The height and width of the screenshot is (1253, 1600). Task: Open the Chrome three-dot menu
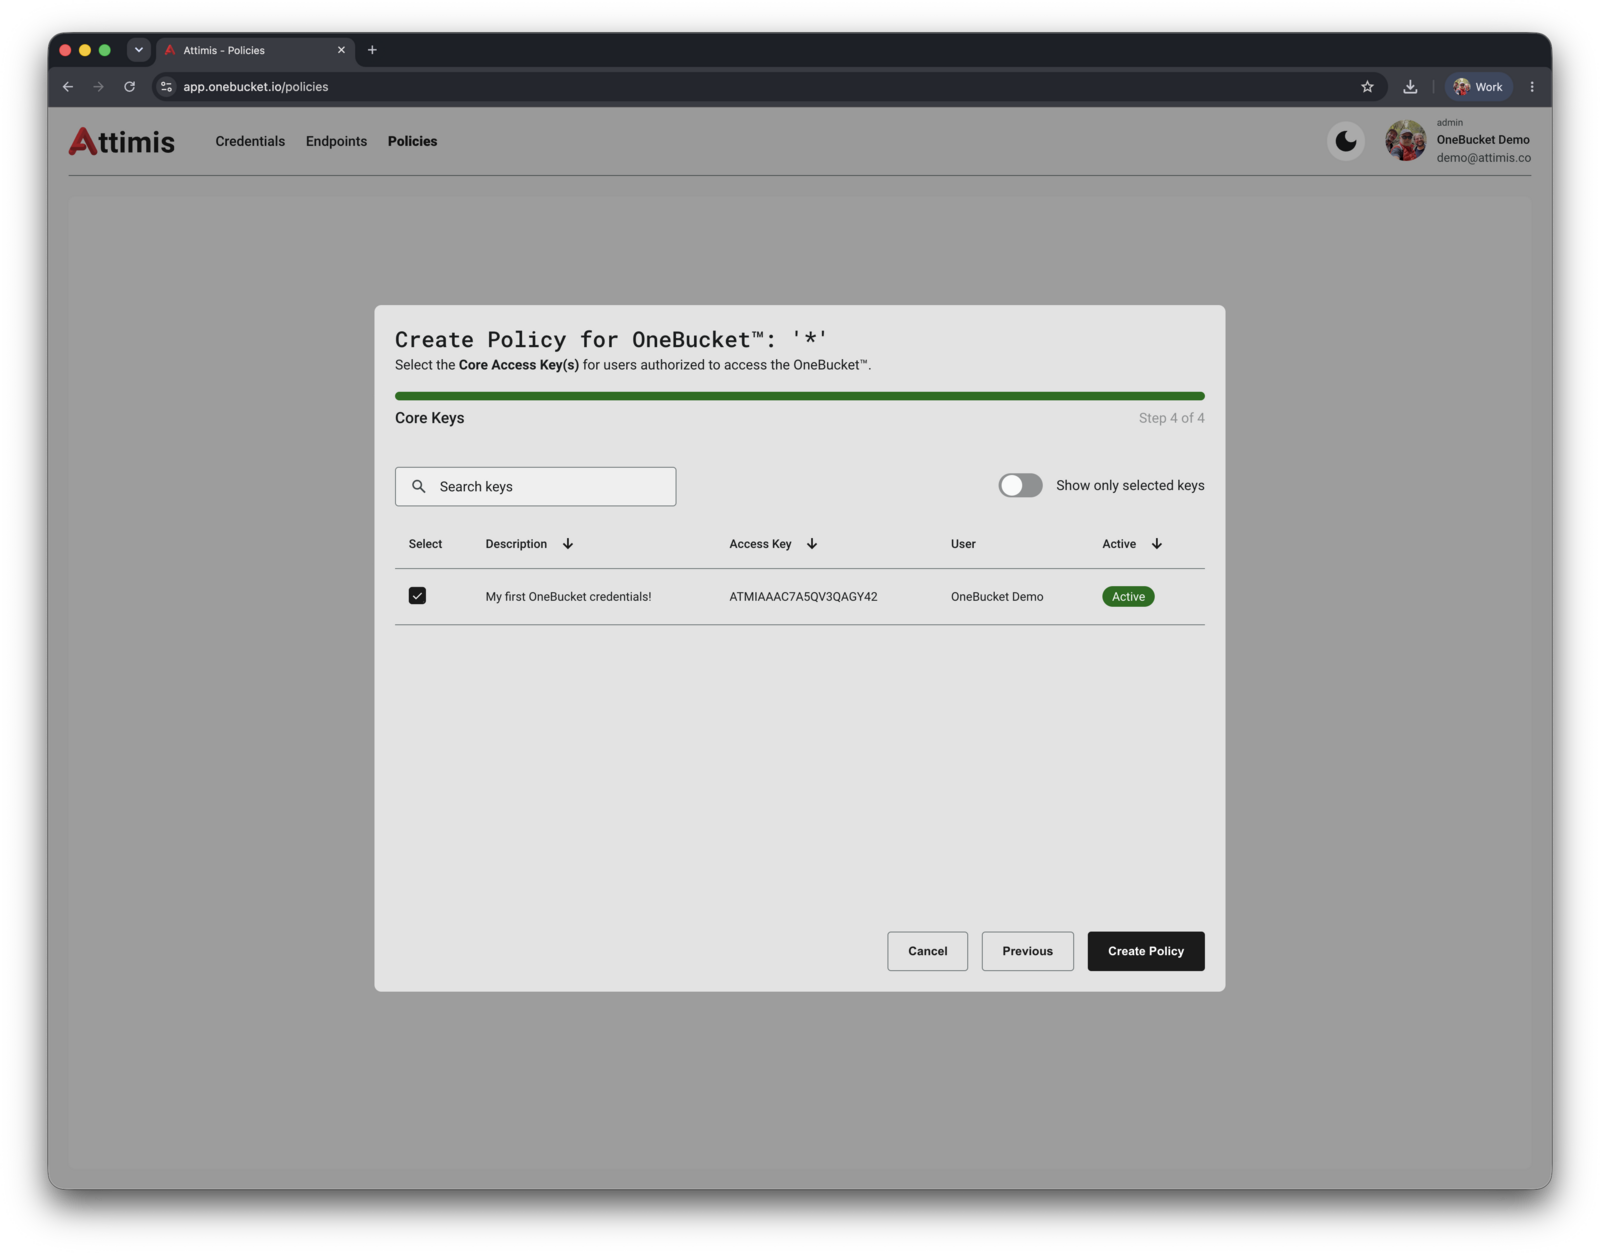(1531, 87)
